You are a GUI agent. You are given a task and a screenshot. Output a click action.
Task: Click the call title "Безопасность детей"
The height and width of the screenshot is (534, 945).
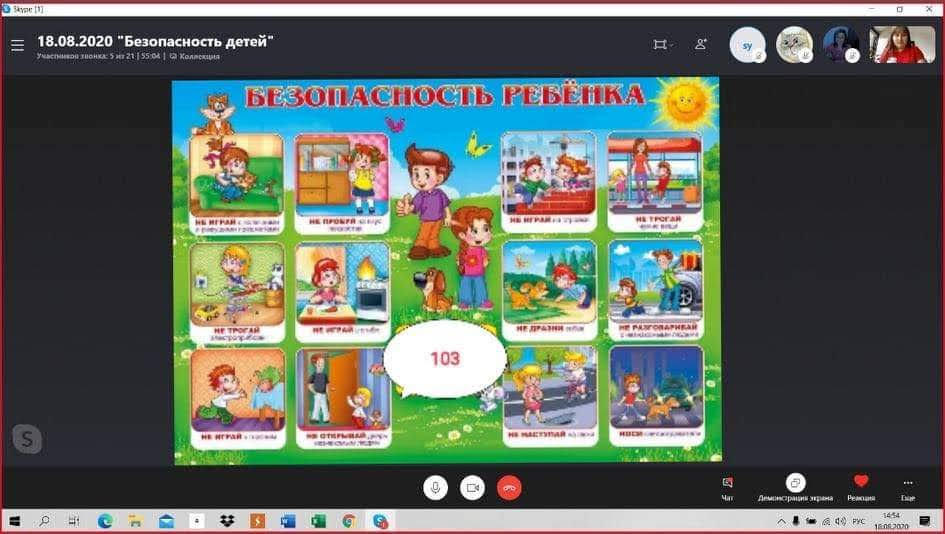click(155, 41)
